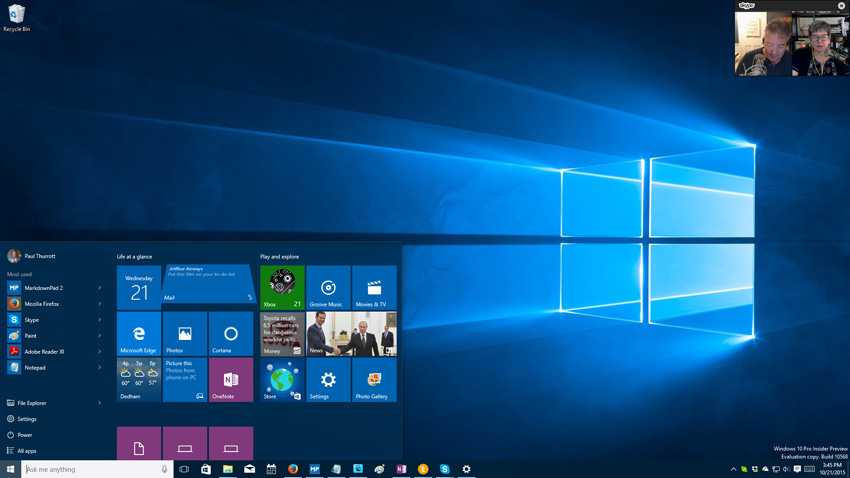Launch Groove Music tile
Image resolution: width=850 pixels, height=478 pixels.
pos(328,287)
